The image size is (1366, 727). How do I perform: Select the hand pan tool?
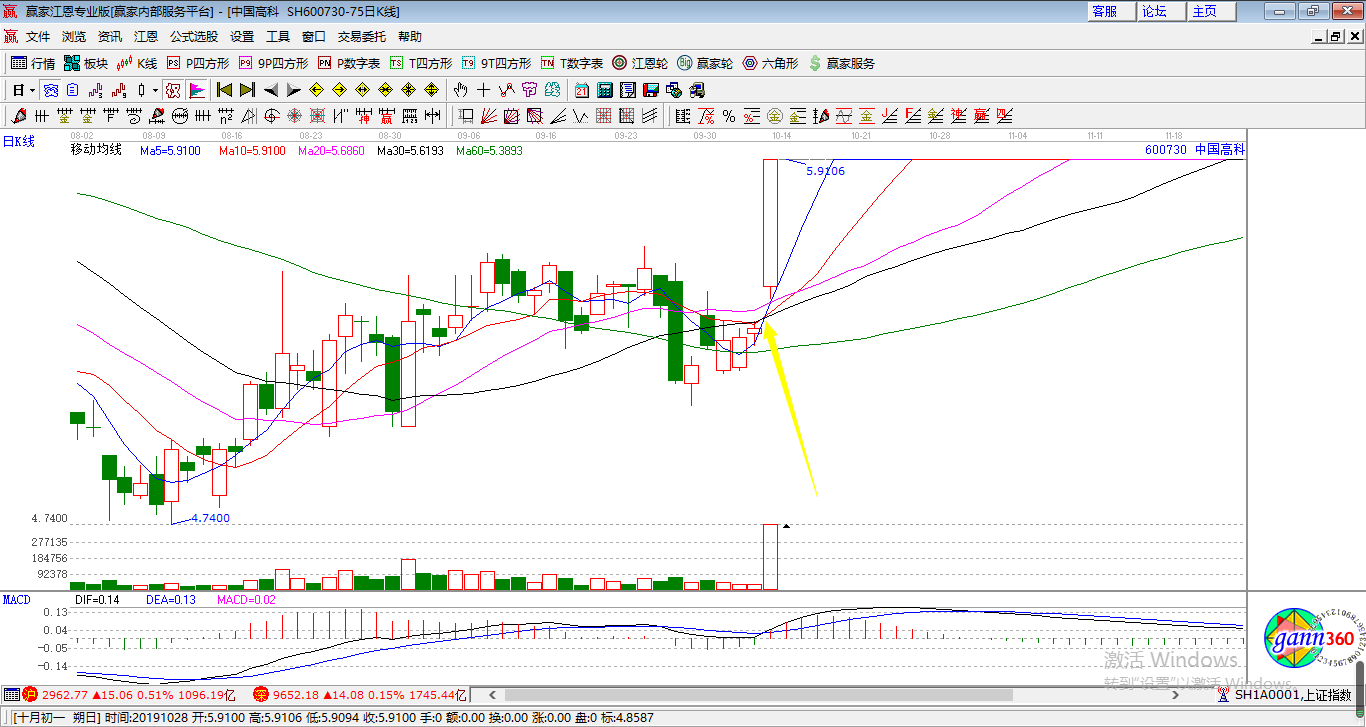click(x=459, y=90)
